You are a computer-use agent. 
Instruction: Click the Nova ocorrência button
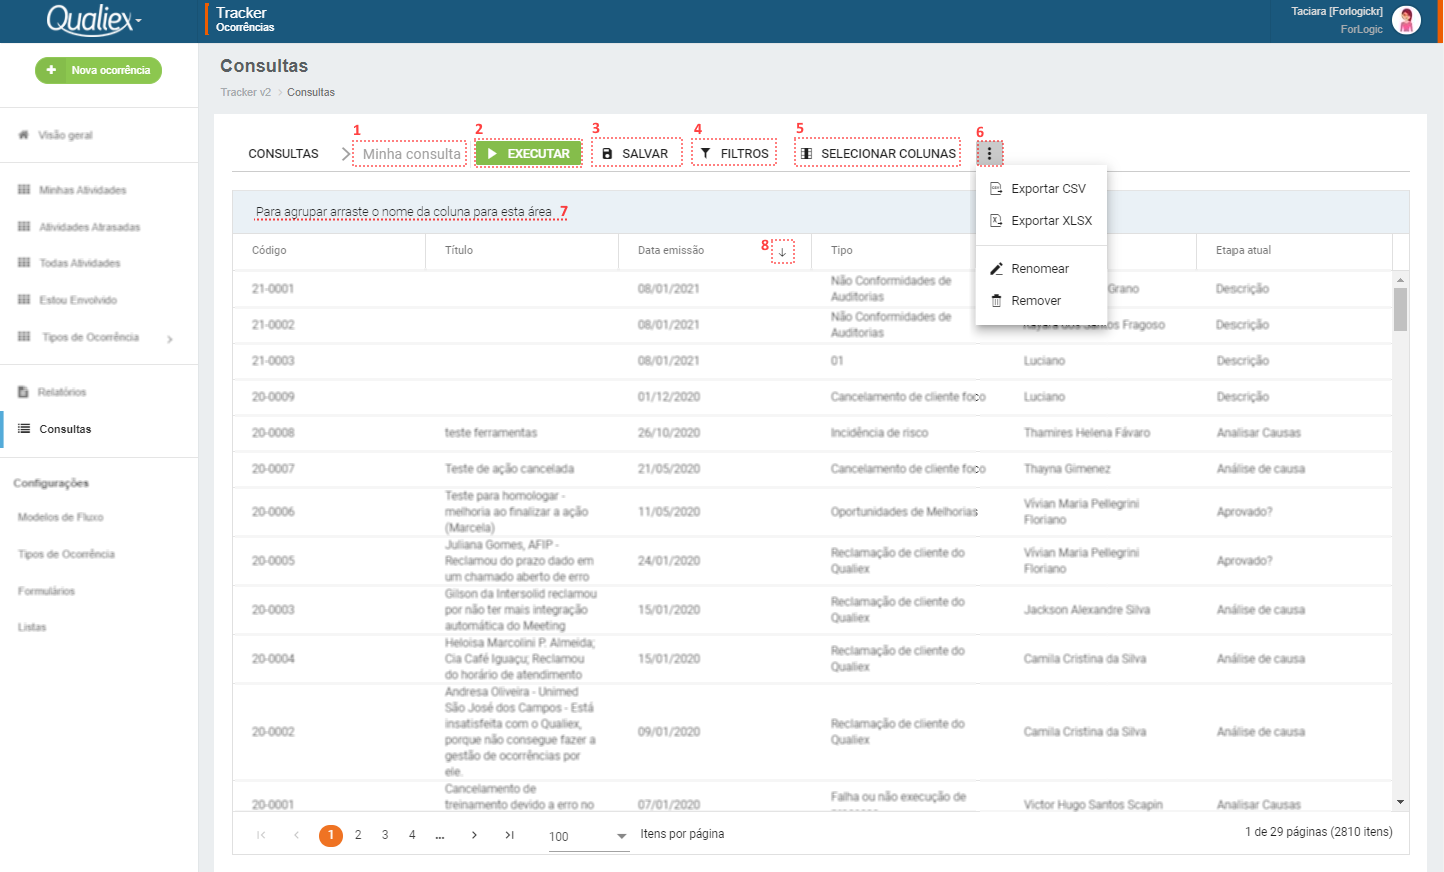(98, 70)
